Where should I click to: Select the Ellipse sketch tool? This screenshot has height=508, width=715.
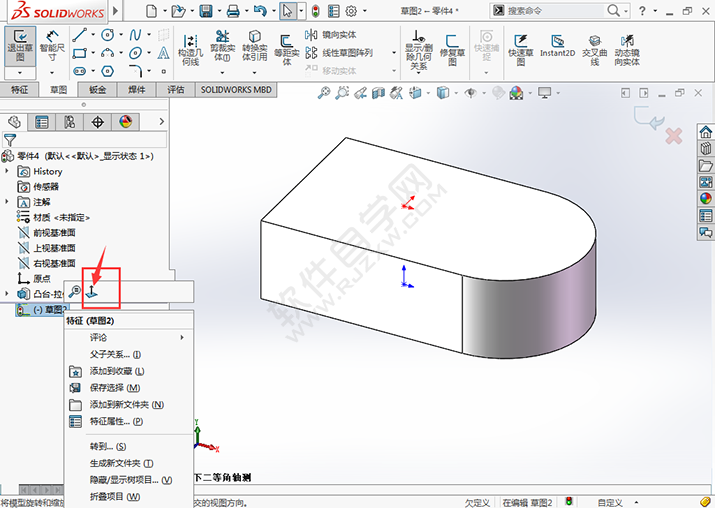(x=135, y=53)
